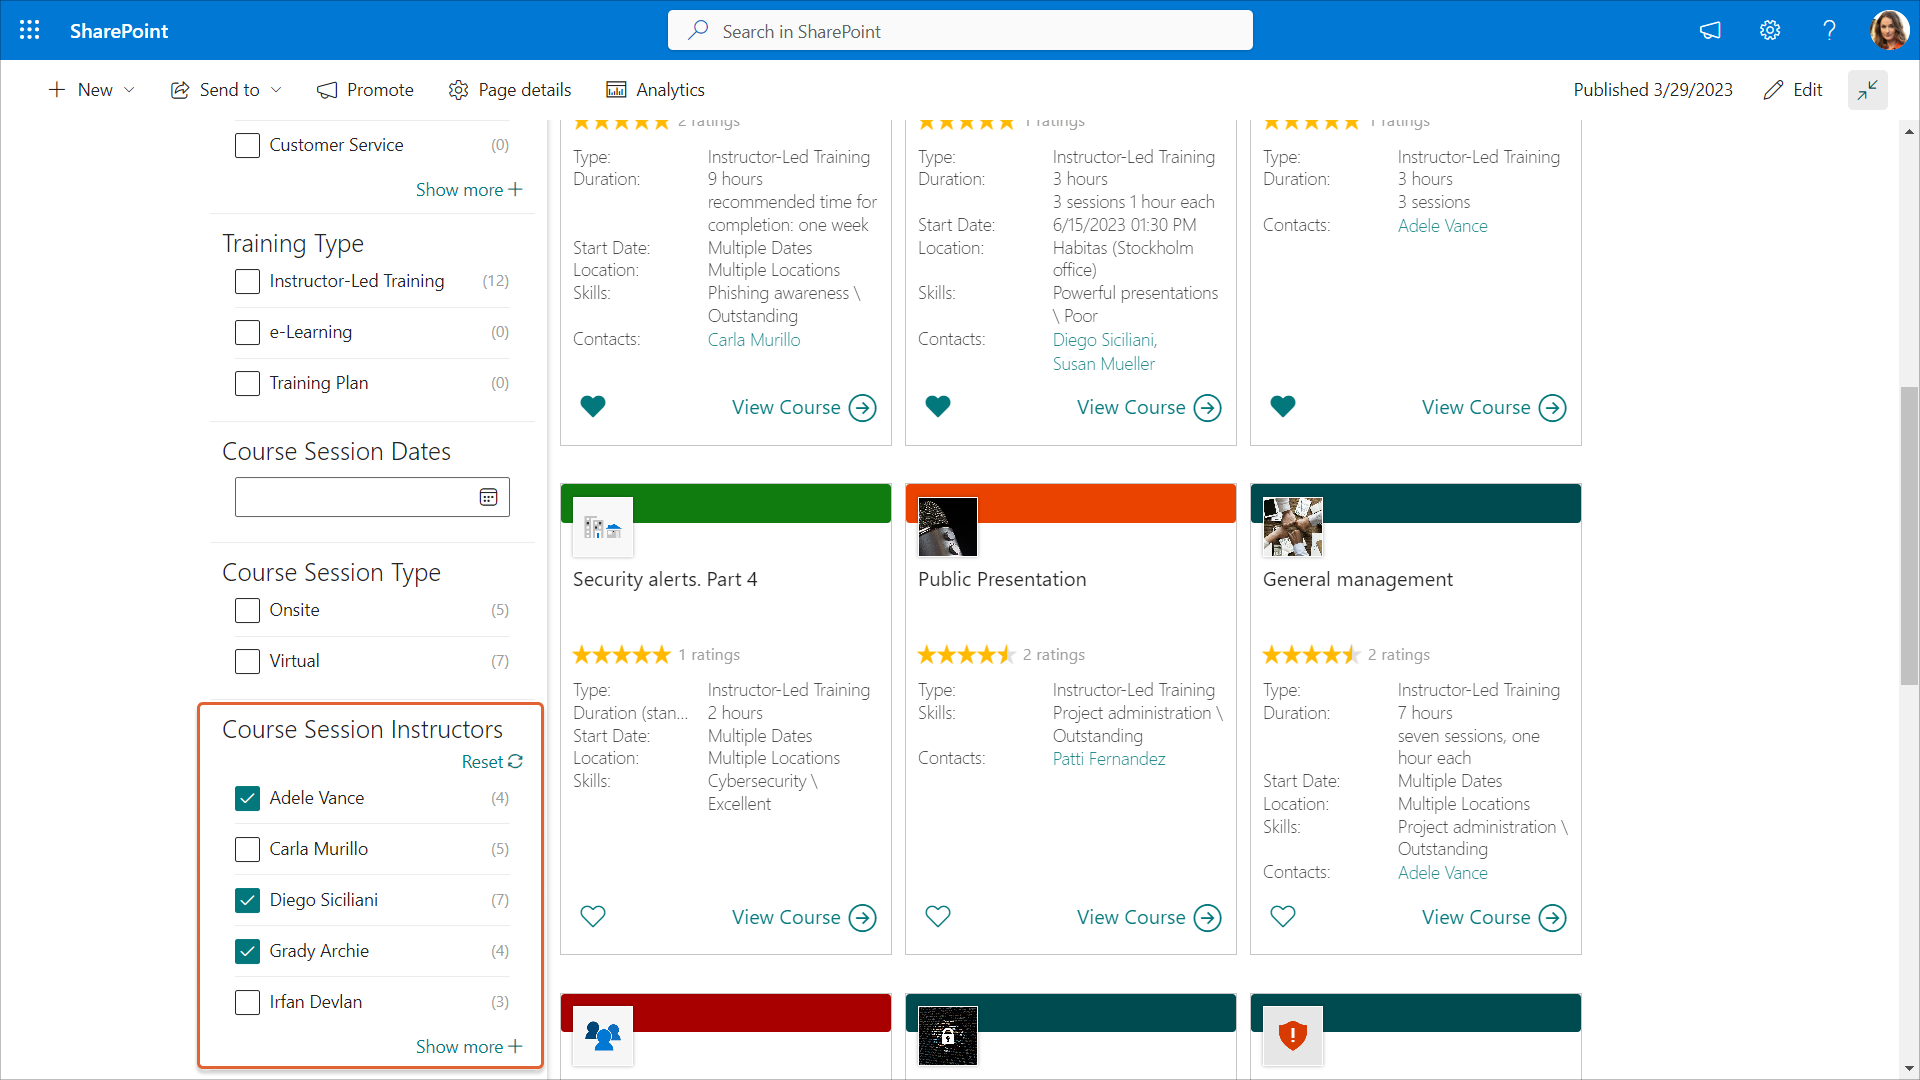Enable the Virtual session type checkbox
The height and width of the screenshot is (1080, 1920).
pos(247,661)
